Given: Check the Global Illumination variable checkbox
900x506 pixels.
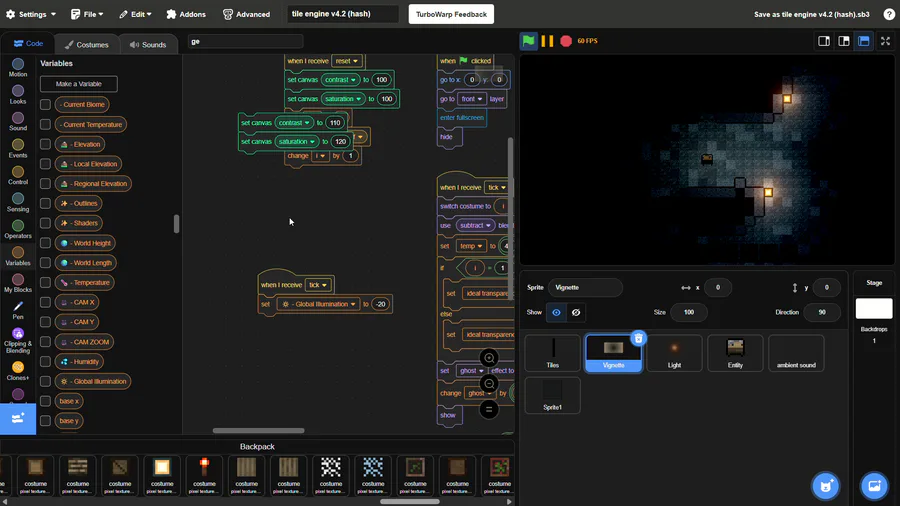Looking at the screenshot, I should pos(45,381).
